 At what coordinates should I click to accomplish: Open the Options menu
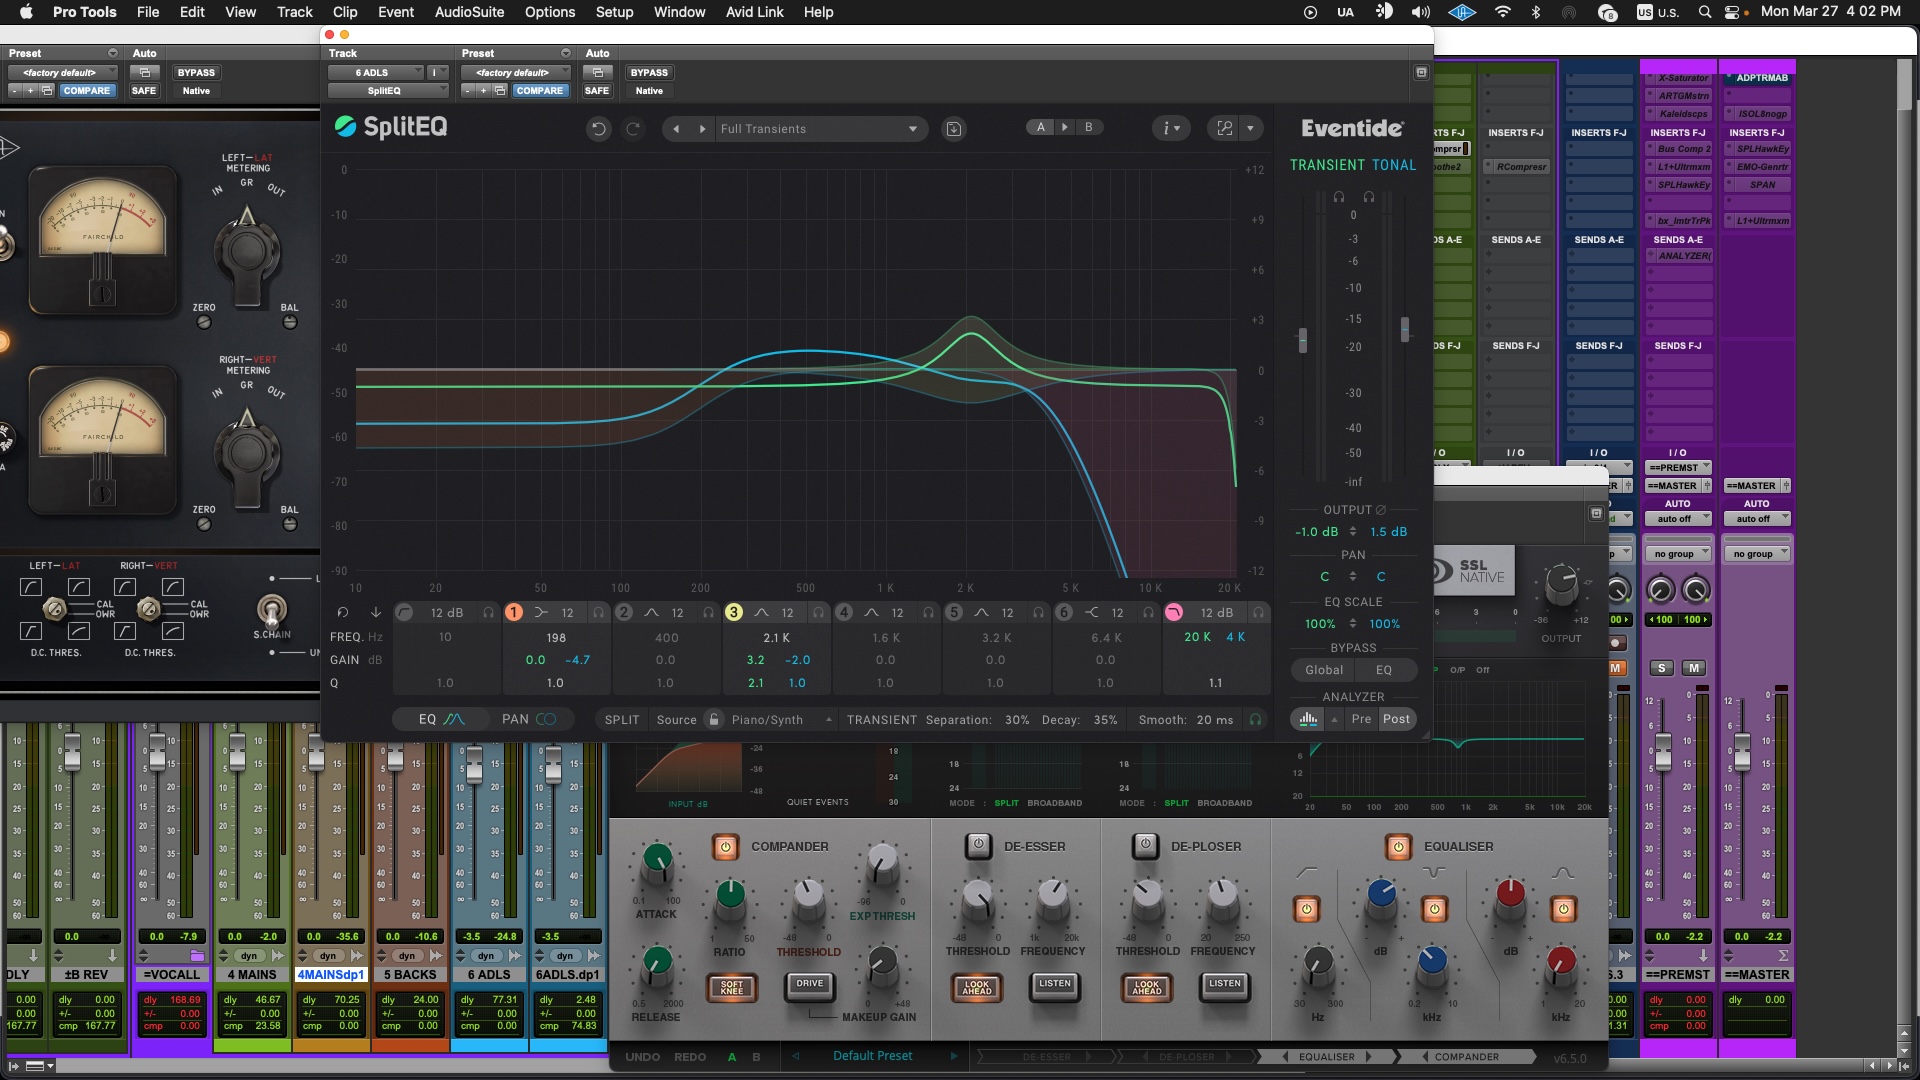click(x=550, y=12)
